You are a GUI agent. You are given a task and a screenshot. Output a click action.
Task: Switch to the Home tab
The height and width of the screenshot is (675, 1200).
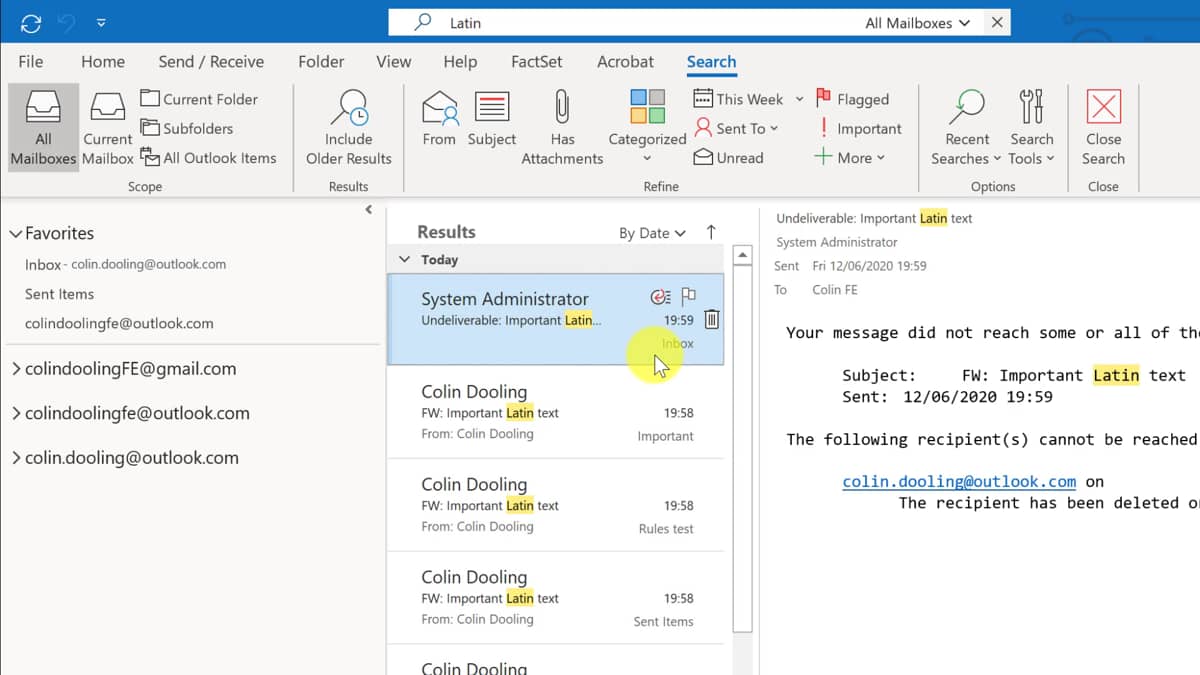click(103, 61)
